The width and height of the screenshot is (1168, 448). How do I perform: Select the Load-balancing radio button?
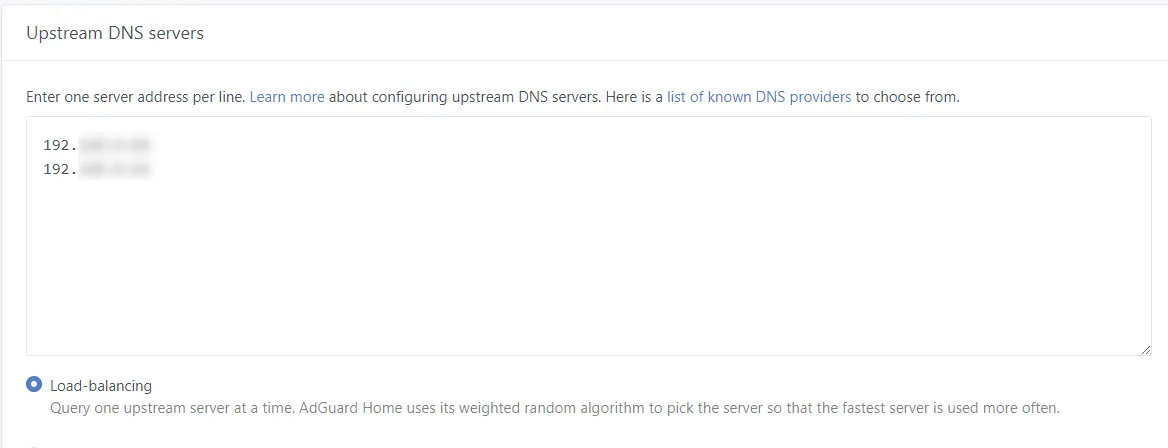34,385
